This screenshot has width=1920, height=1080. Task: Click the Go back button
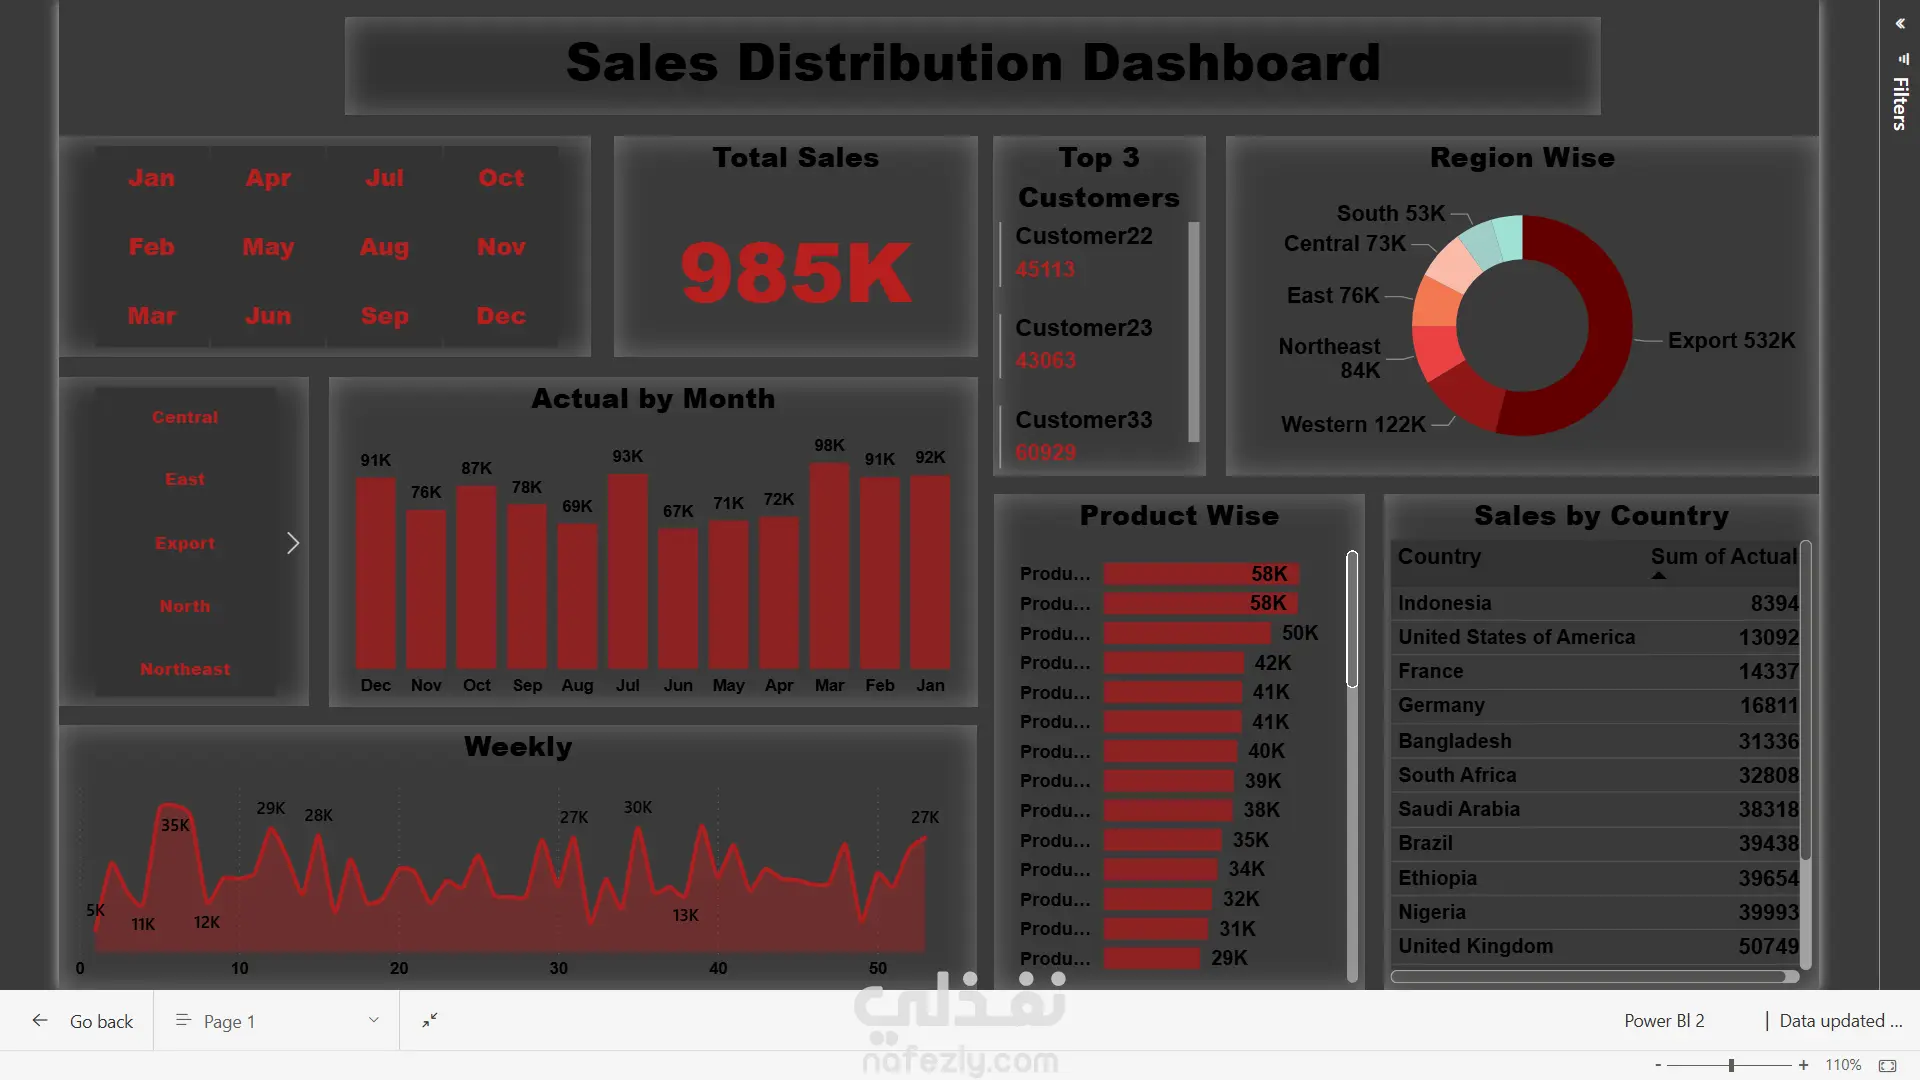[x=101, y=1021]
